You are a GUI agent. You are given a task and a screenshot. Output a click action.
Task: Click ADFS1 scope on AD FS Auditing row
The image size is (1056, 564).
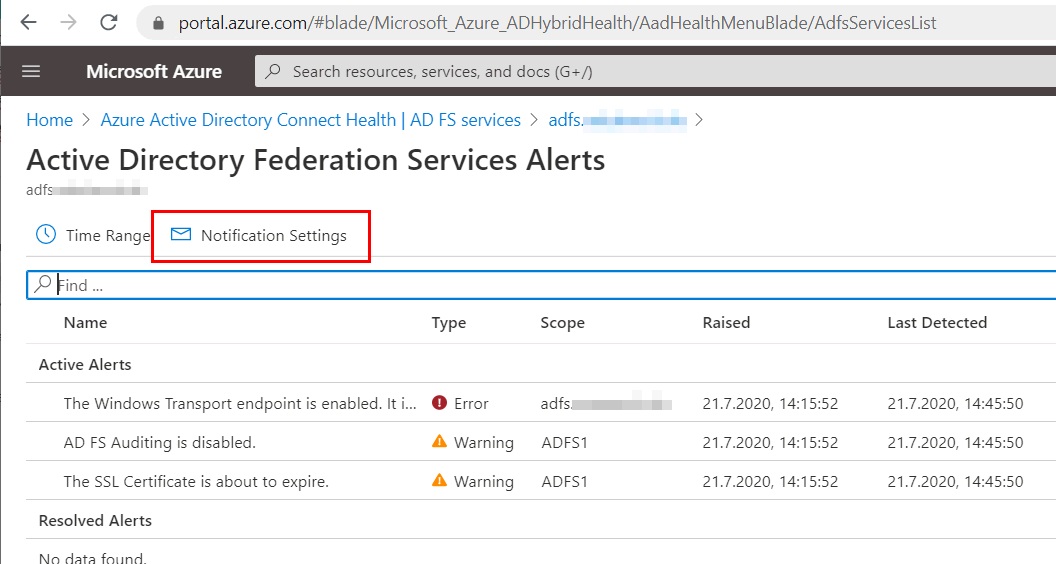click(x=564, y=443)
